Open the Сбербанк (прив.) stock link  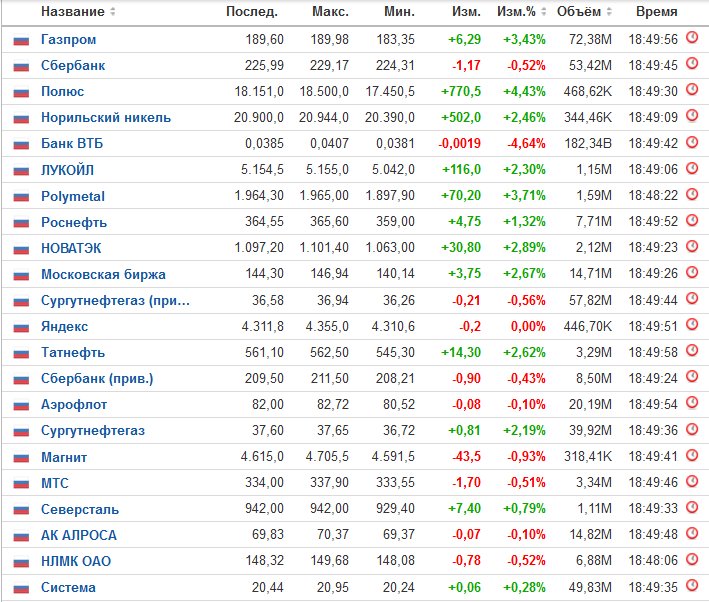[x=97, y=379]
